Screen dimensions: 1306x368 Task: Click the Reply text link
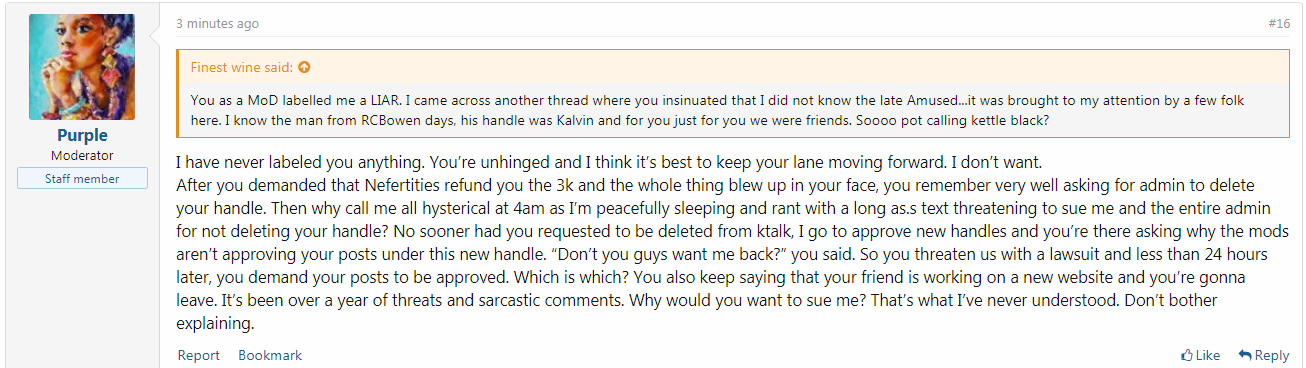pyautogui.click(x=1272, y=355)
